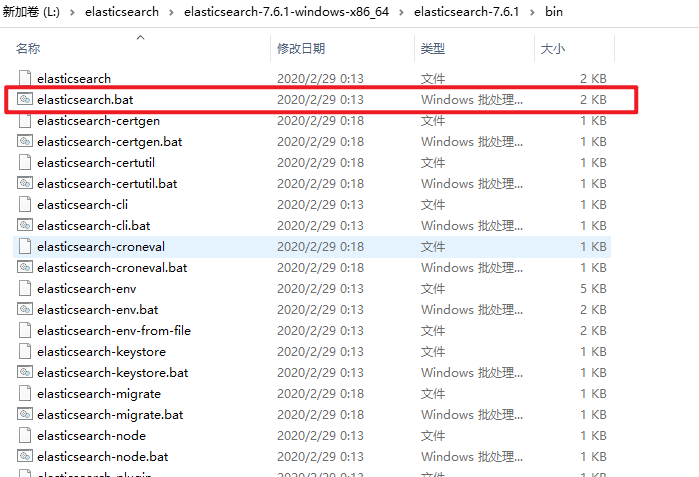This screenshot has height=477, width=699.
Task: Select file name elasticsearch.bat
Action: click(x=85, y=99)
